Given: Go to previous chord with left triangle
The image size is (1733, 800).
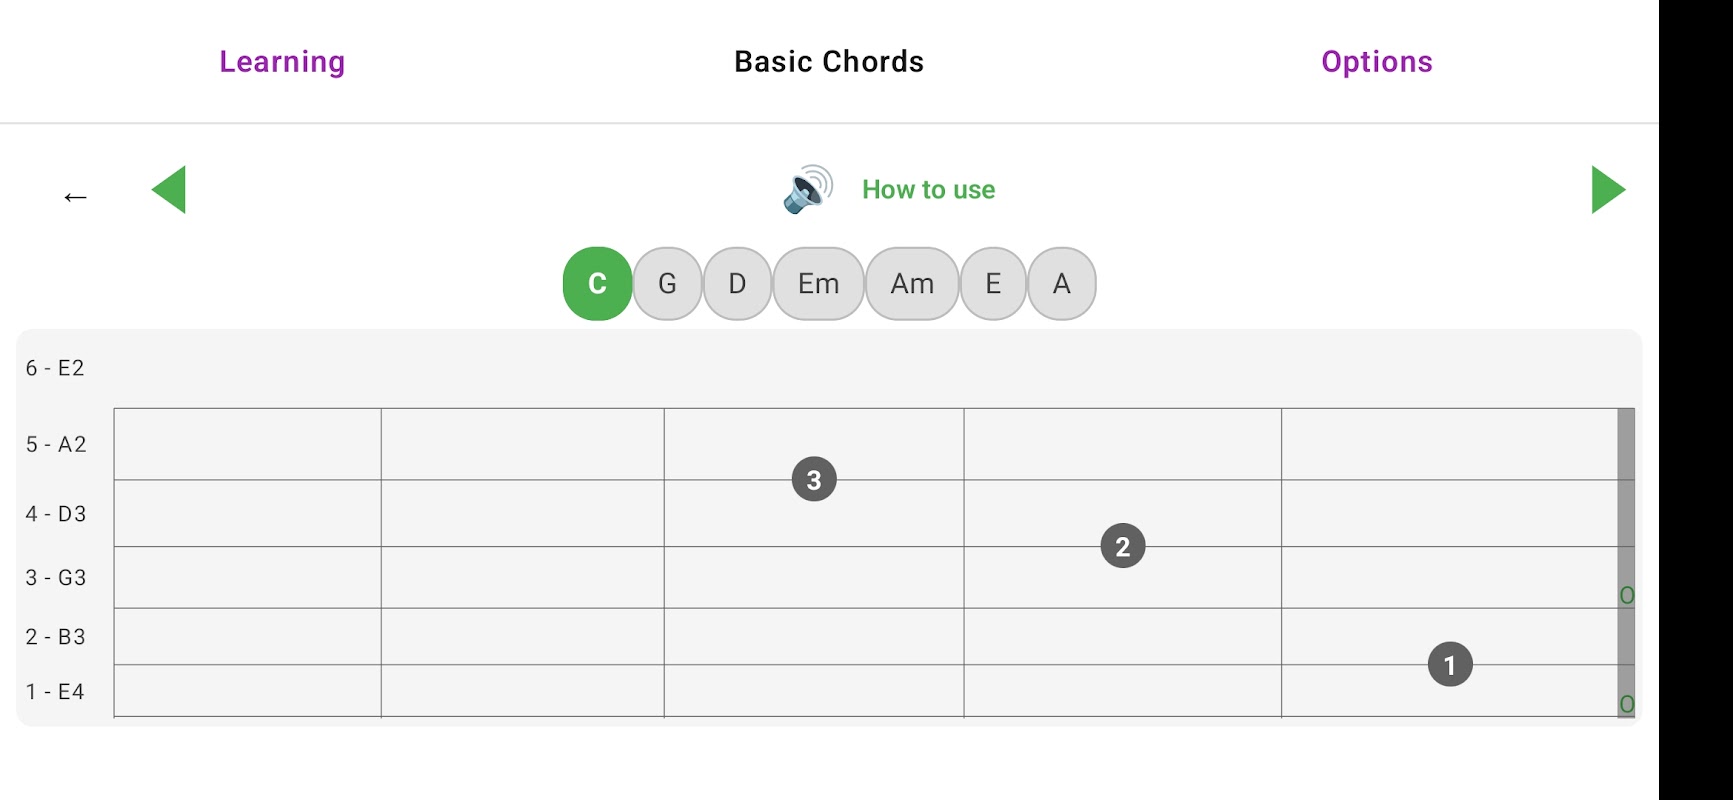Looking at the screenshot, I should pyautogui.click(x=169, y=190).
